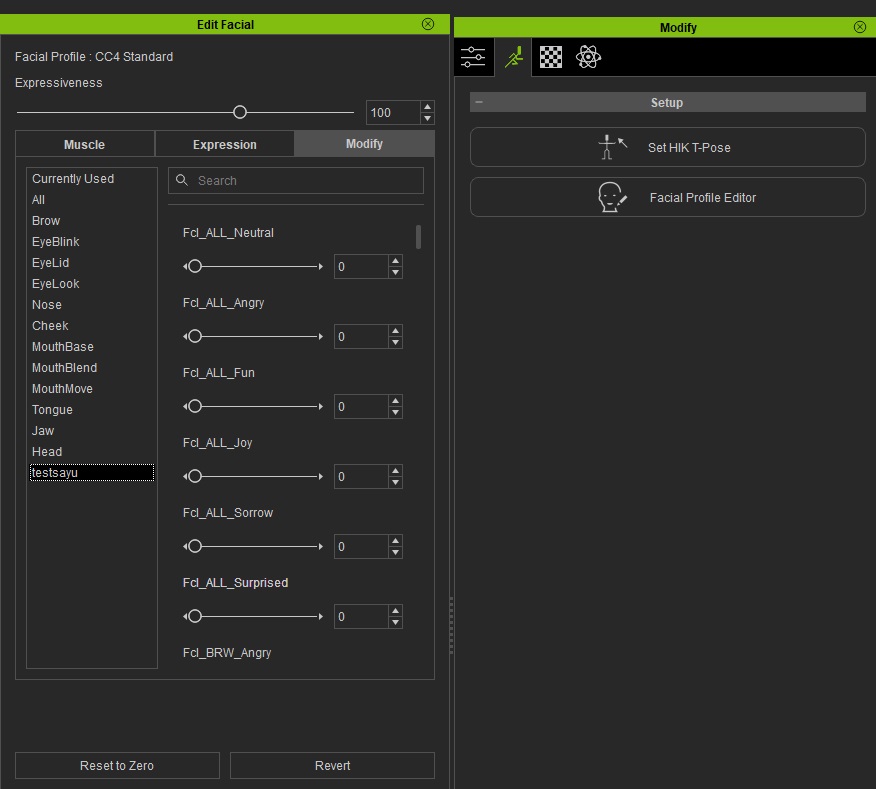The image size is (876, 789).
Task: Click the Set HIK T-Pose button
Action: pos(668,147)
